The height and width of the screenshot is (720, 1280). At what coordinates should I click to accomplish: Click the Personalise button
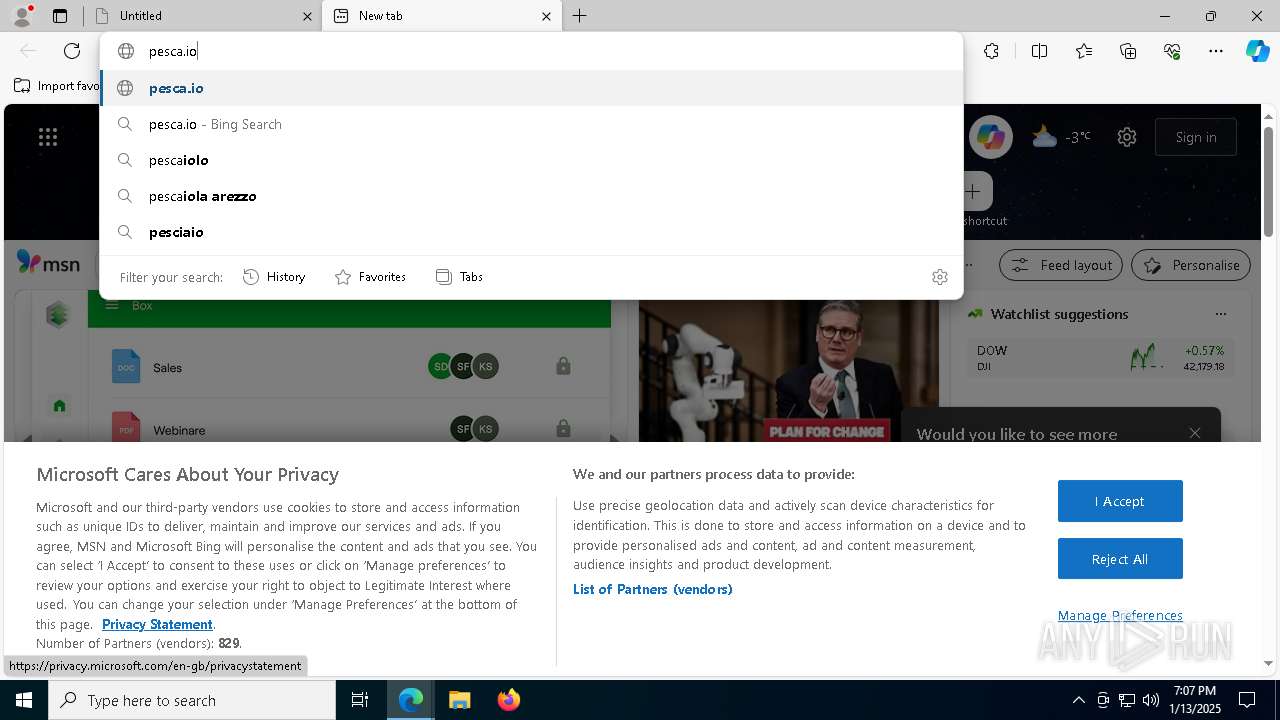click(x=1191, y=265)
